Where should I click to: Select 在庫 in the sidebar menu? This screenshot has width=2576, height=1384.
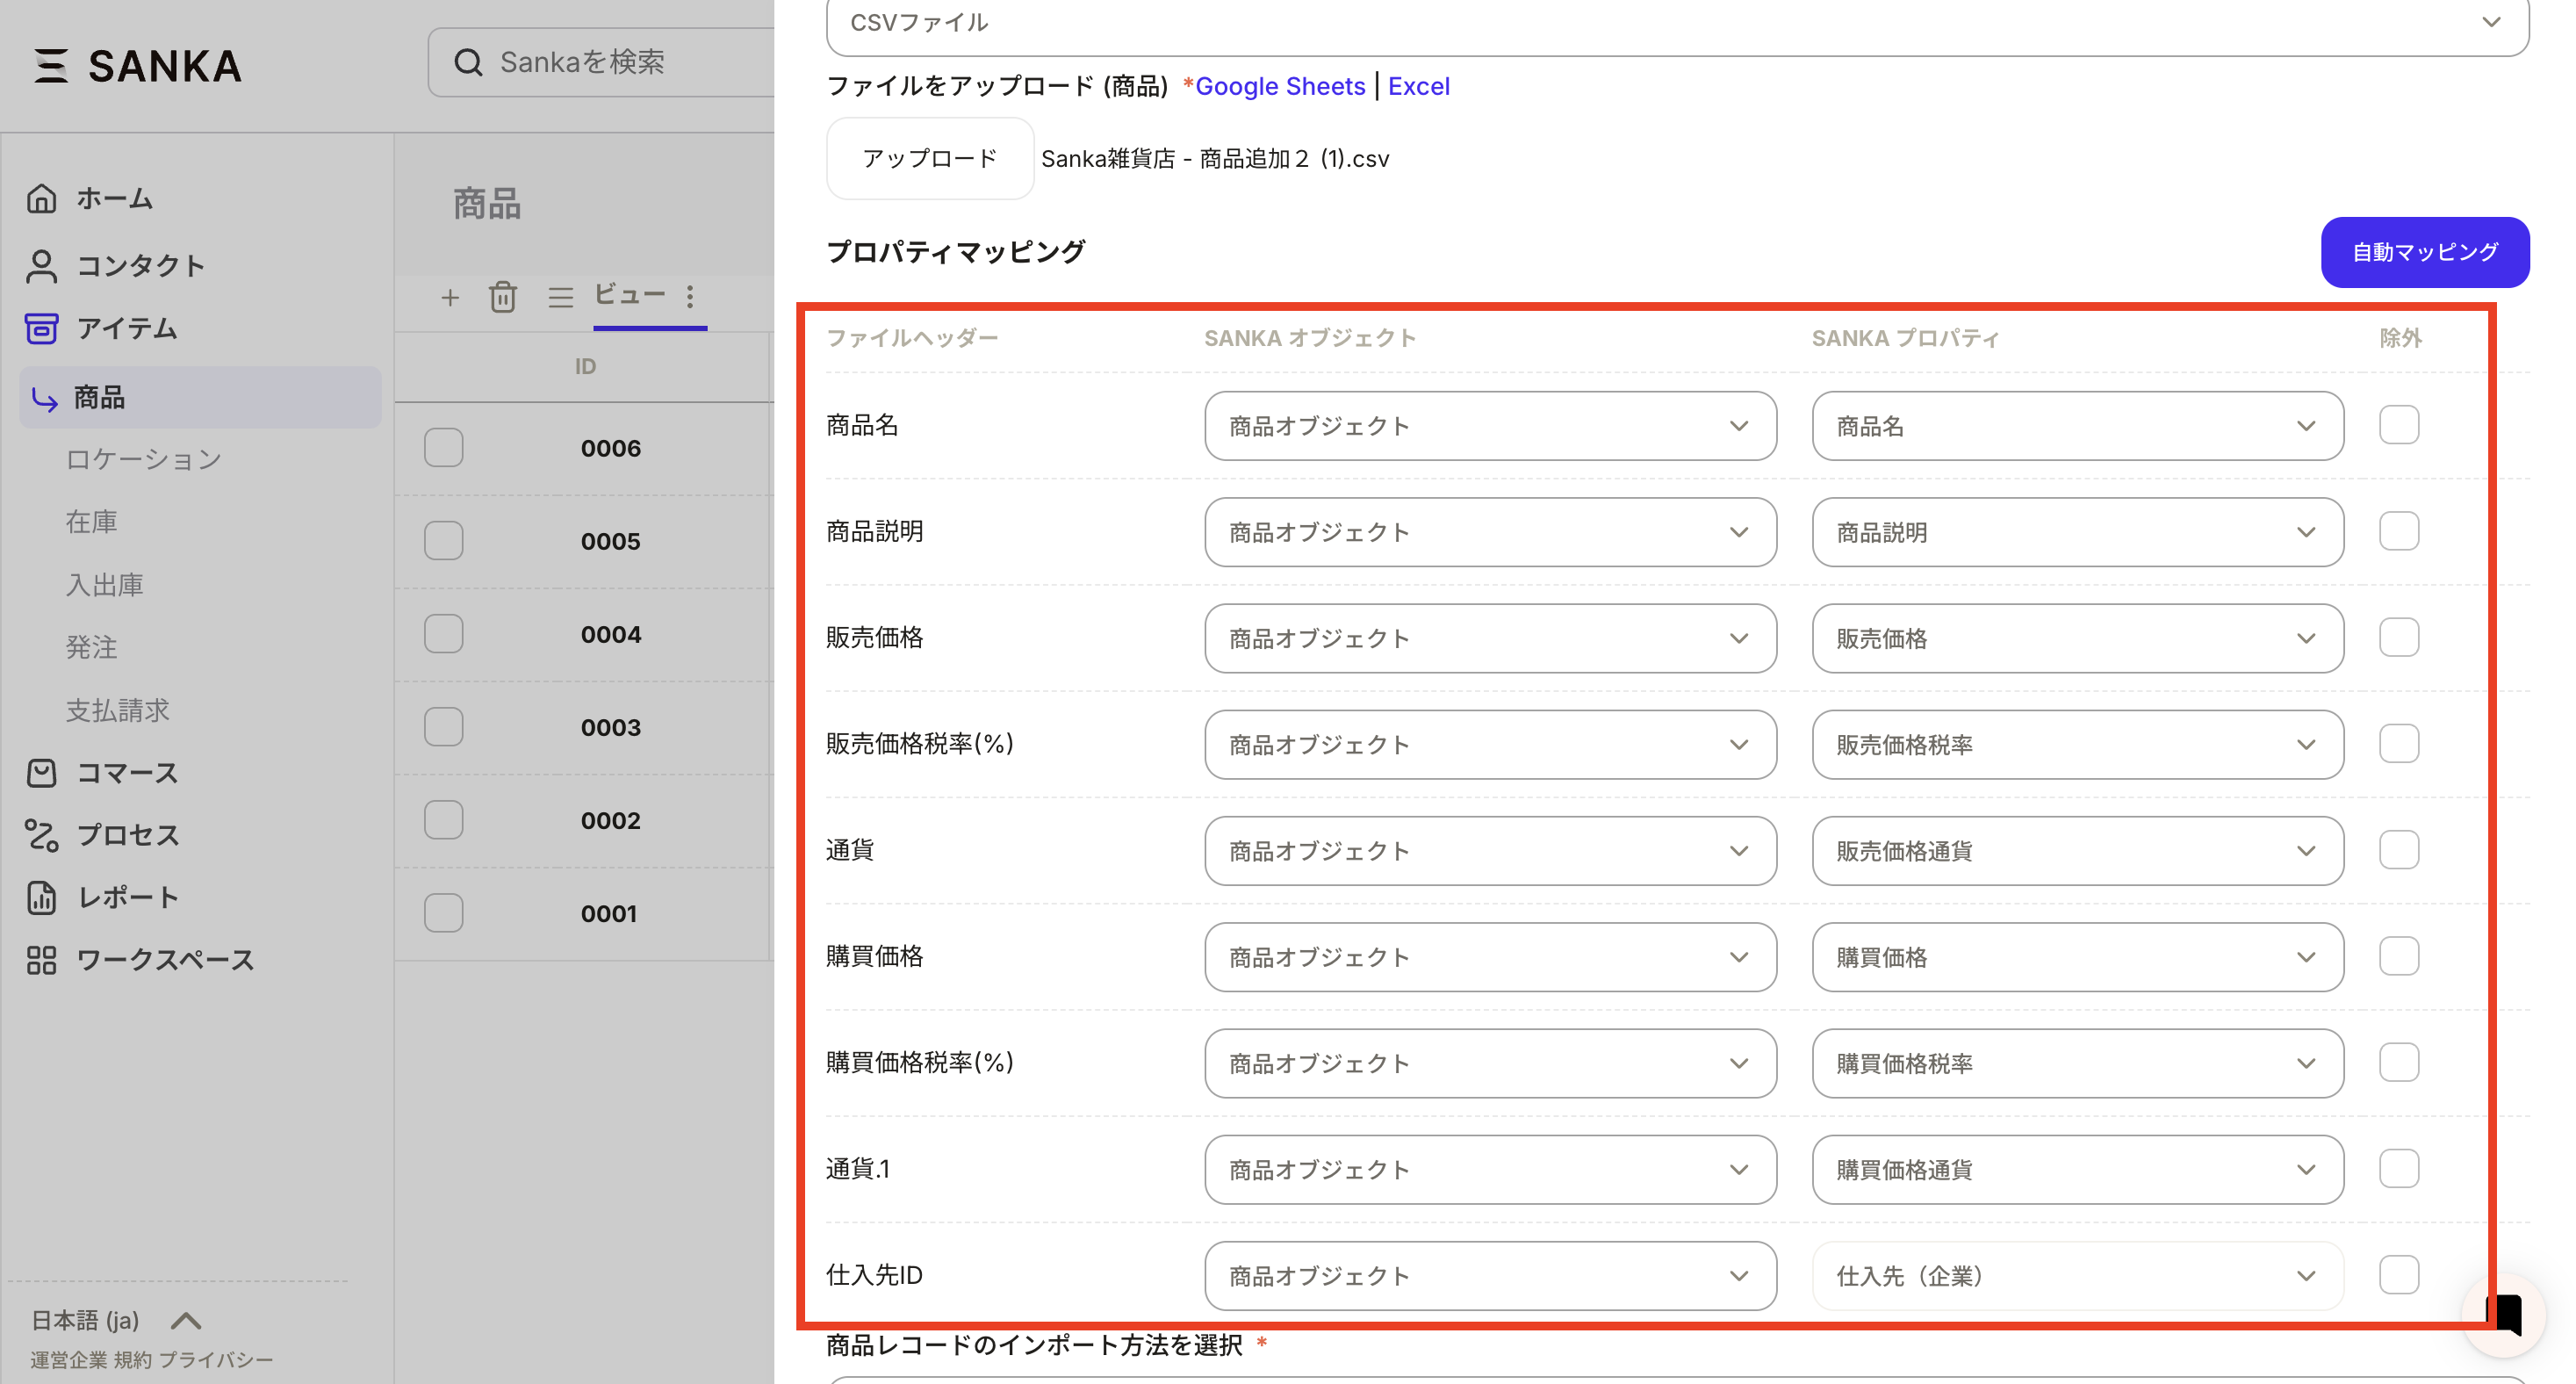point(91,522)
